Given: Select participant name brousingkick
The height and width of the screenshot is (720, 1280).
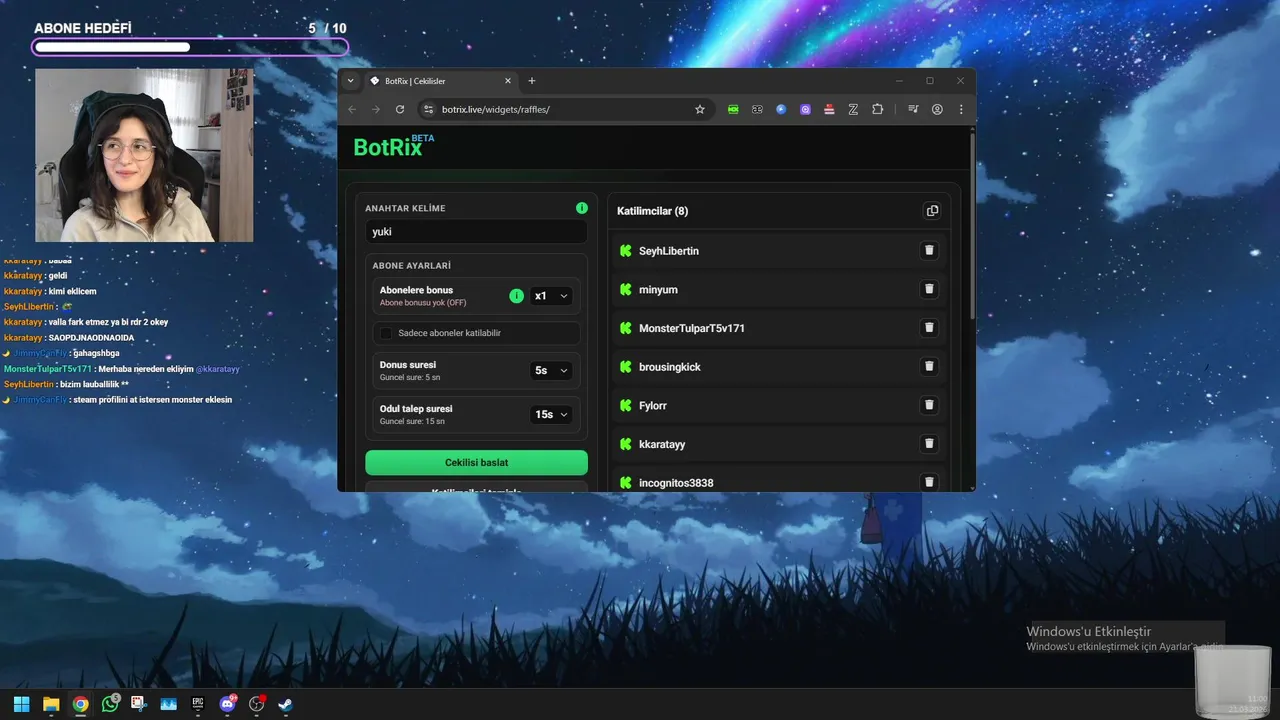Looking at the screenshot, I should 670,367.
